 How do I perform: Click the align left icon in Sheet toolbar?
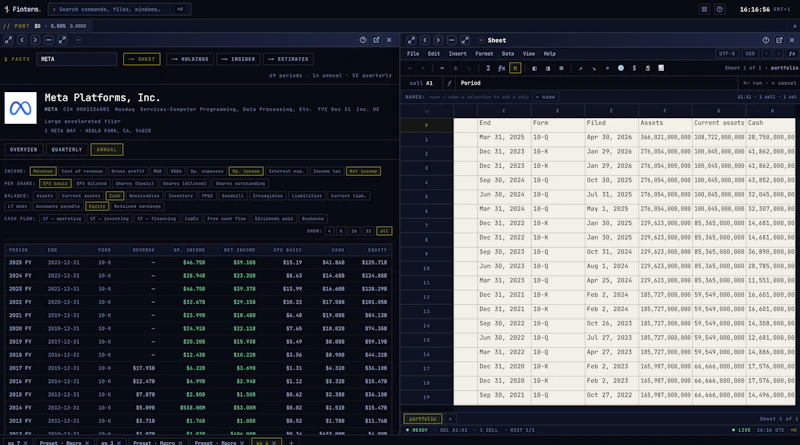coord(534,68)
